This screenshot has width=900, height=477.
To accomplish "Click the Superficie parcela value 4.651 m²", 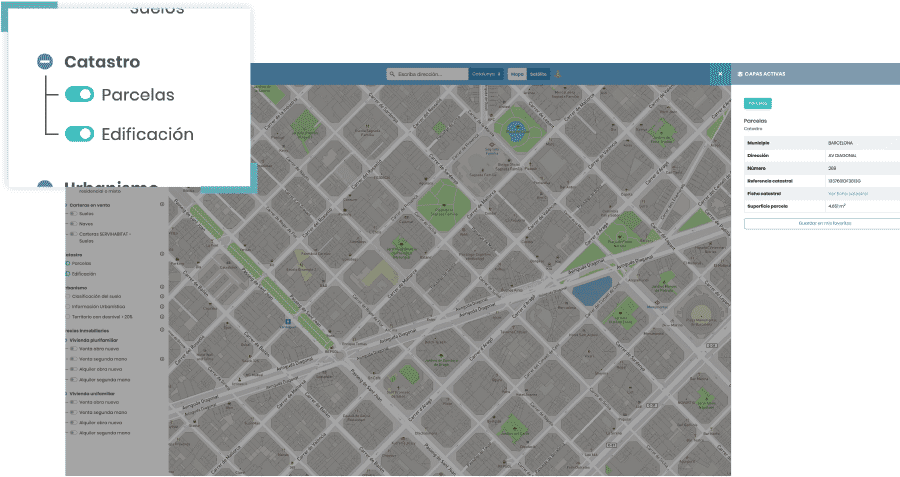I will click(837, 205).
